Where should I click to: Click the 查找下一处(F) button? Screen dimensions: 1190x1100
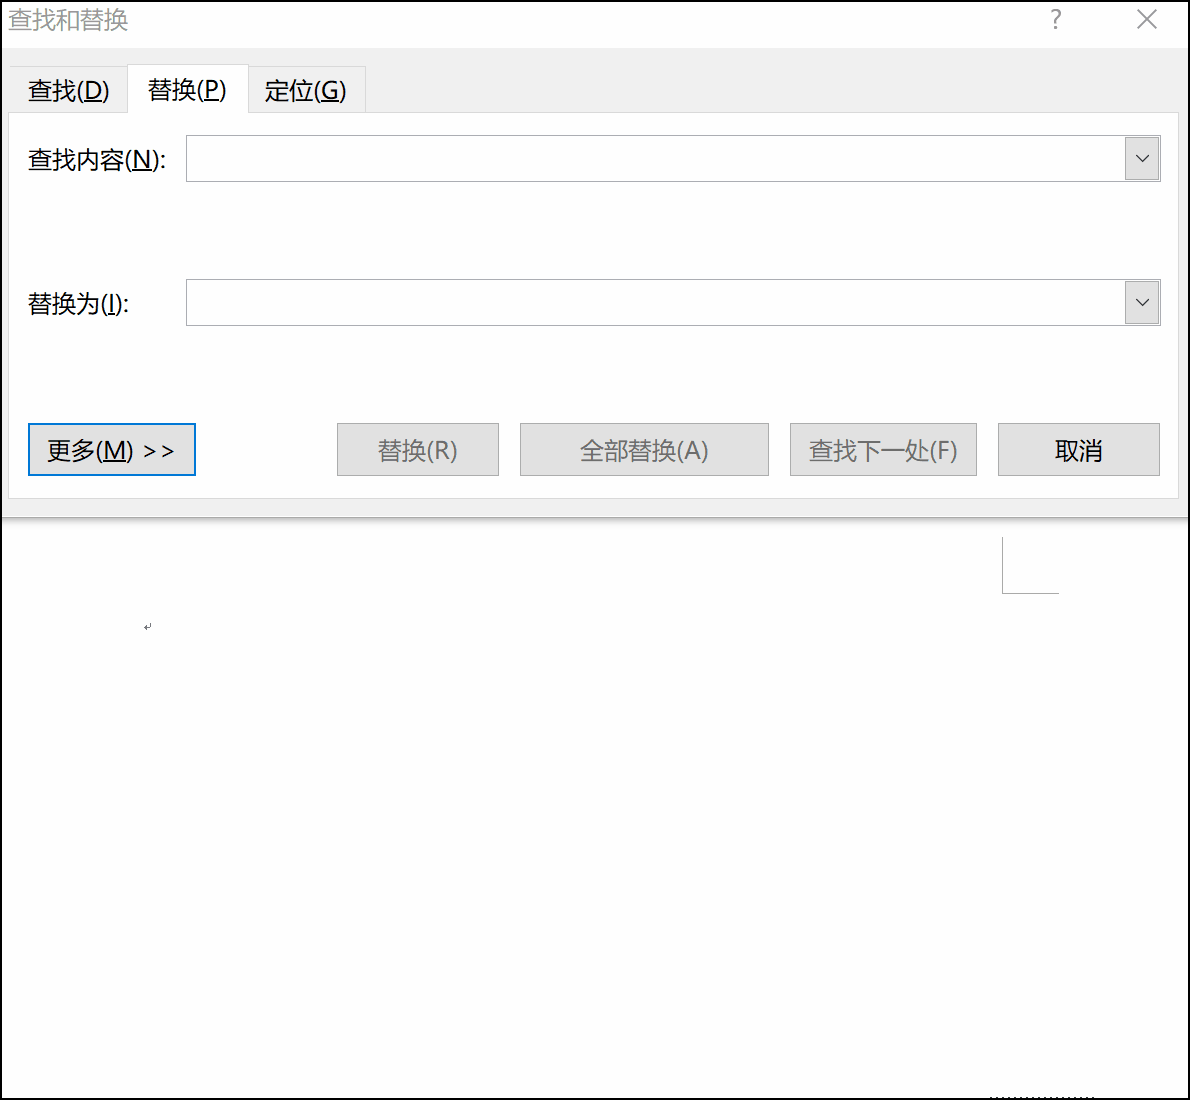point(883,450)
